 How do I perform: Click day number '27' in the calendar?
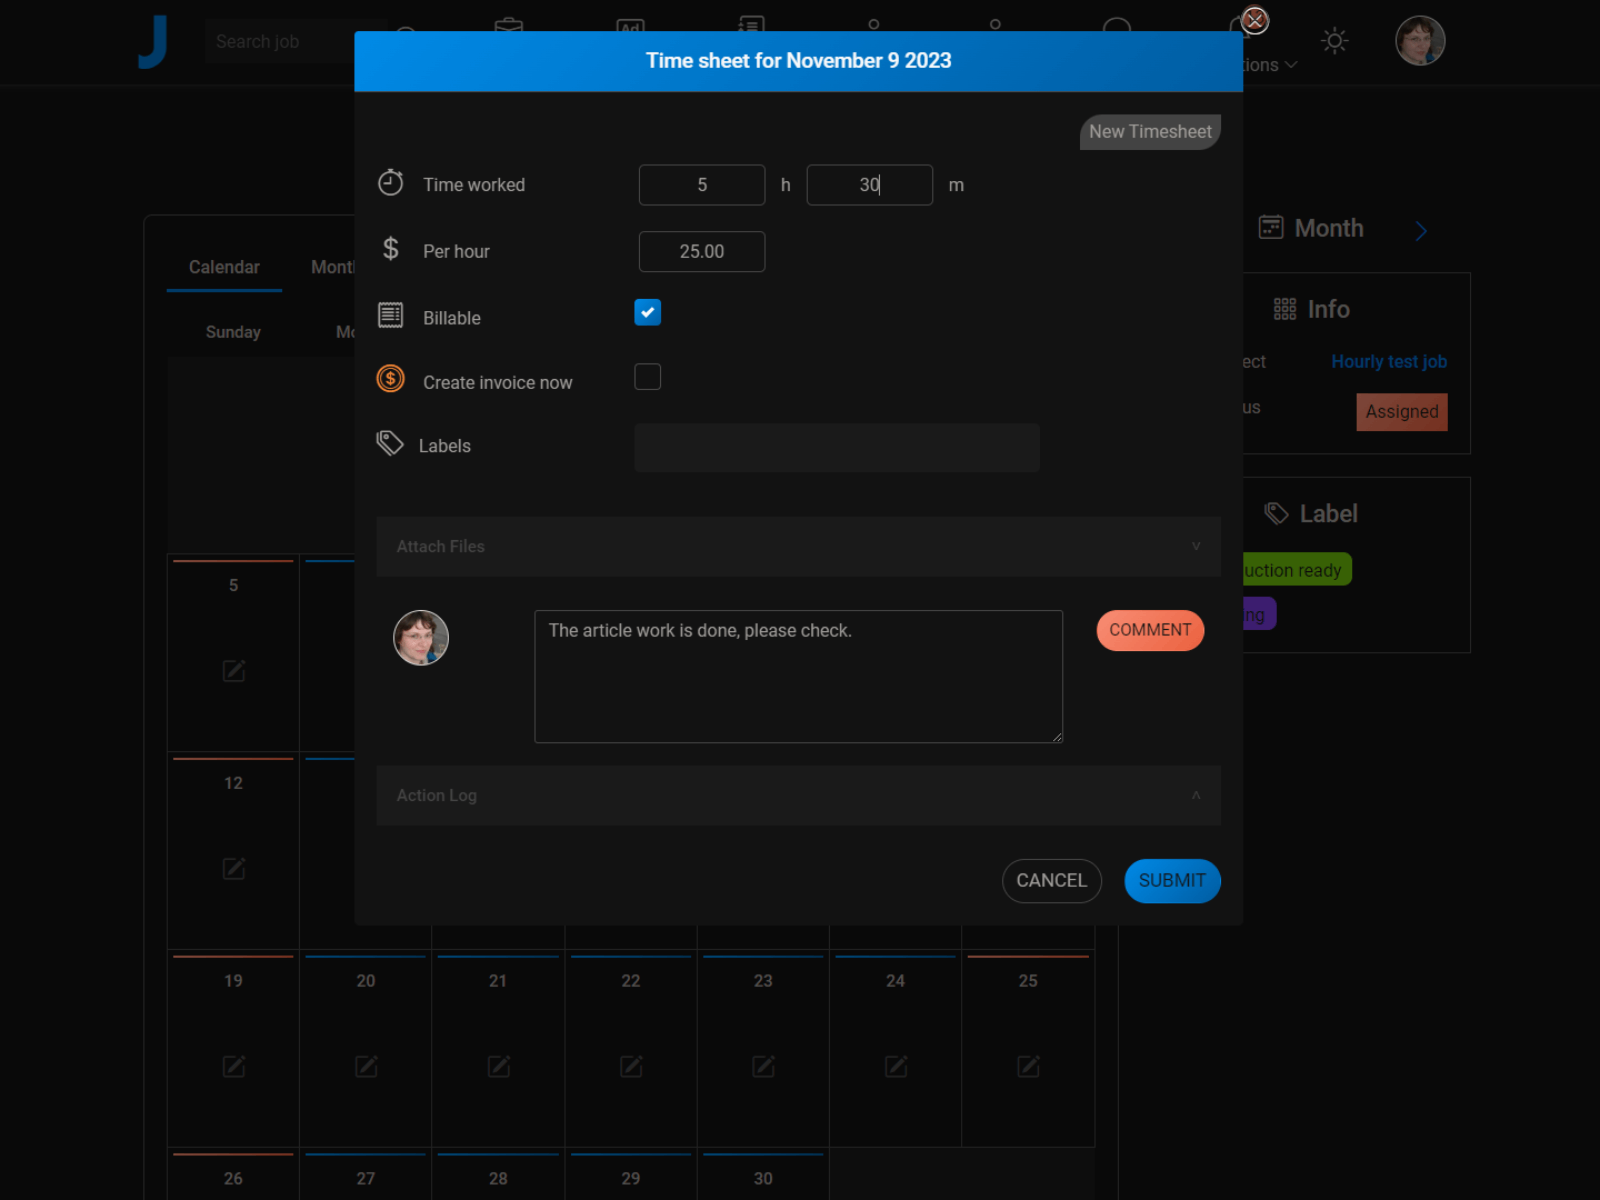click(366, 1179)
